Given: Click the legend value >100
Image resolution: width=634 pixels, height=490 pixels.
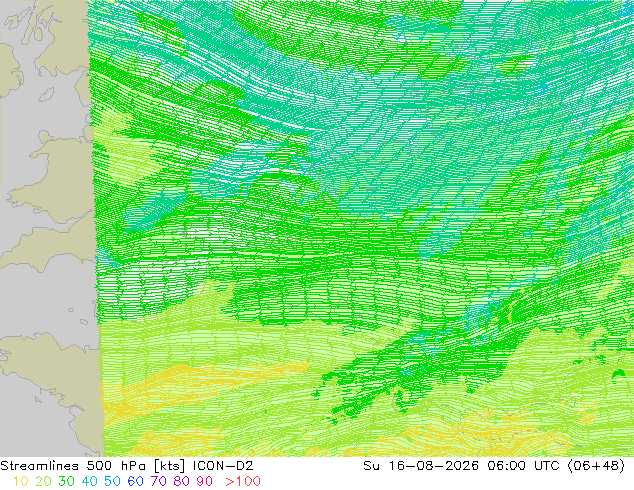Looking at the screenshot, I should 243,481.
